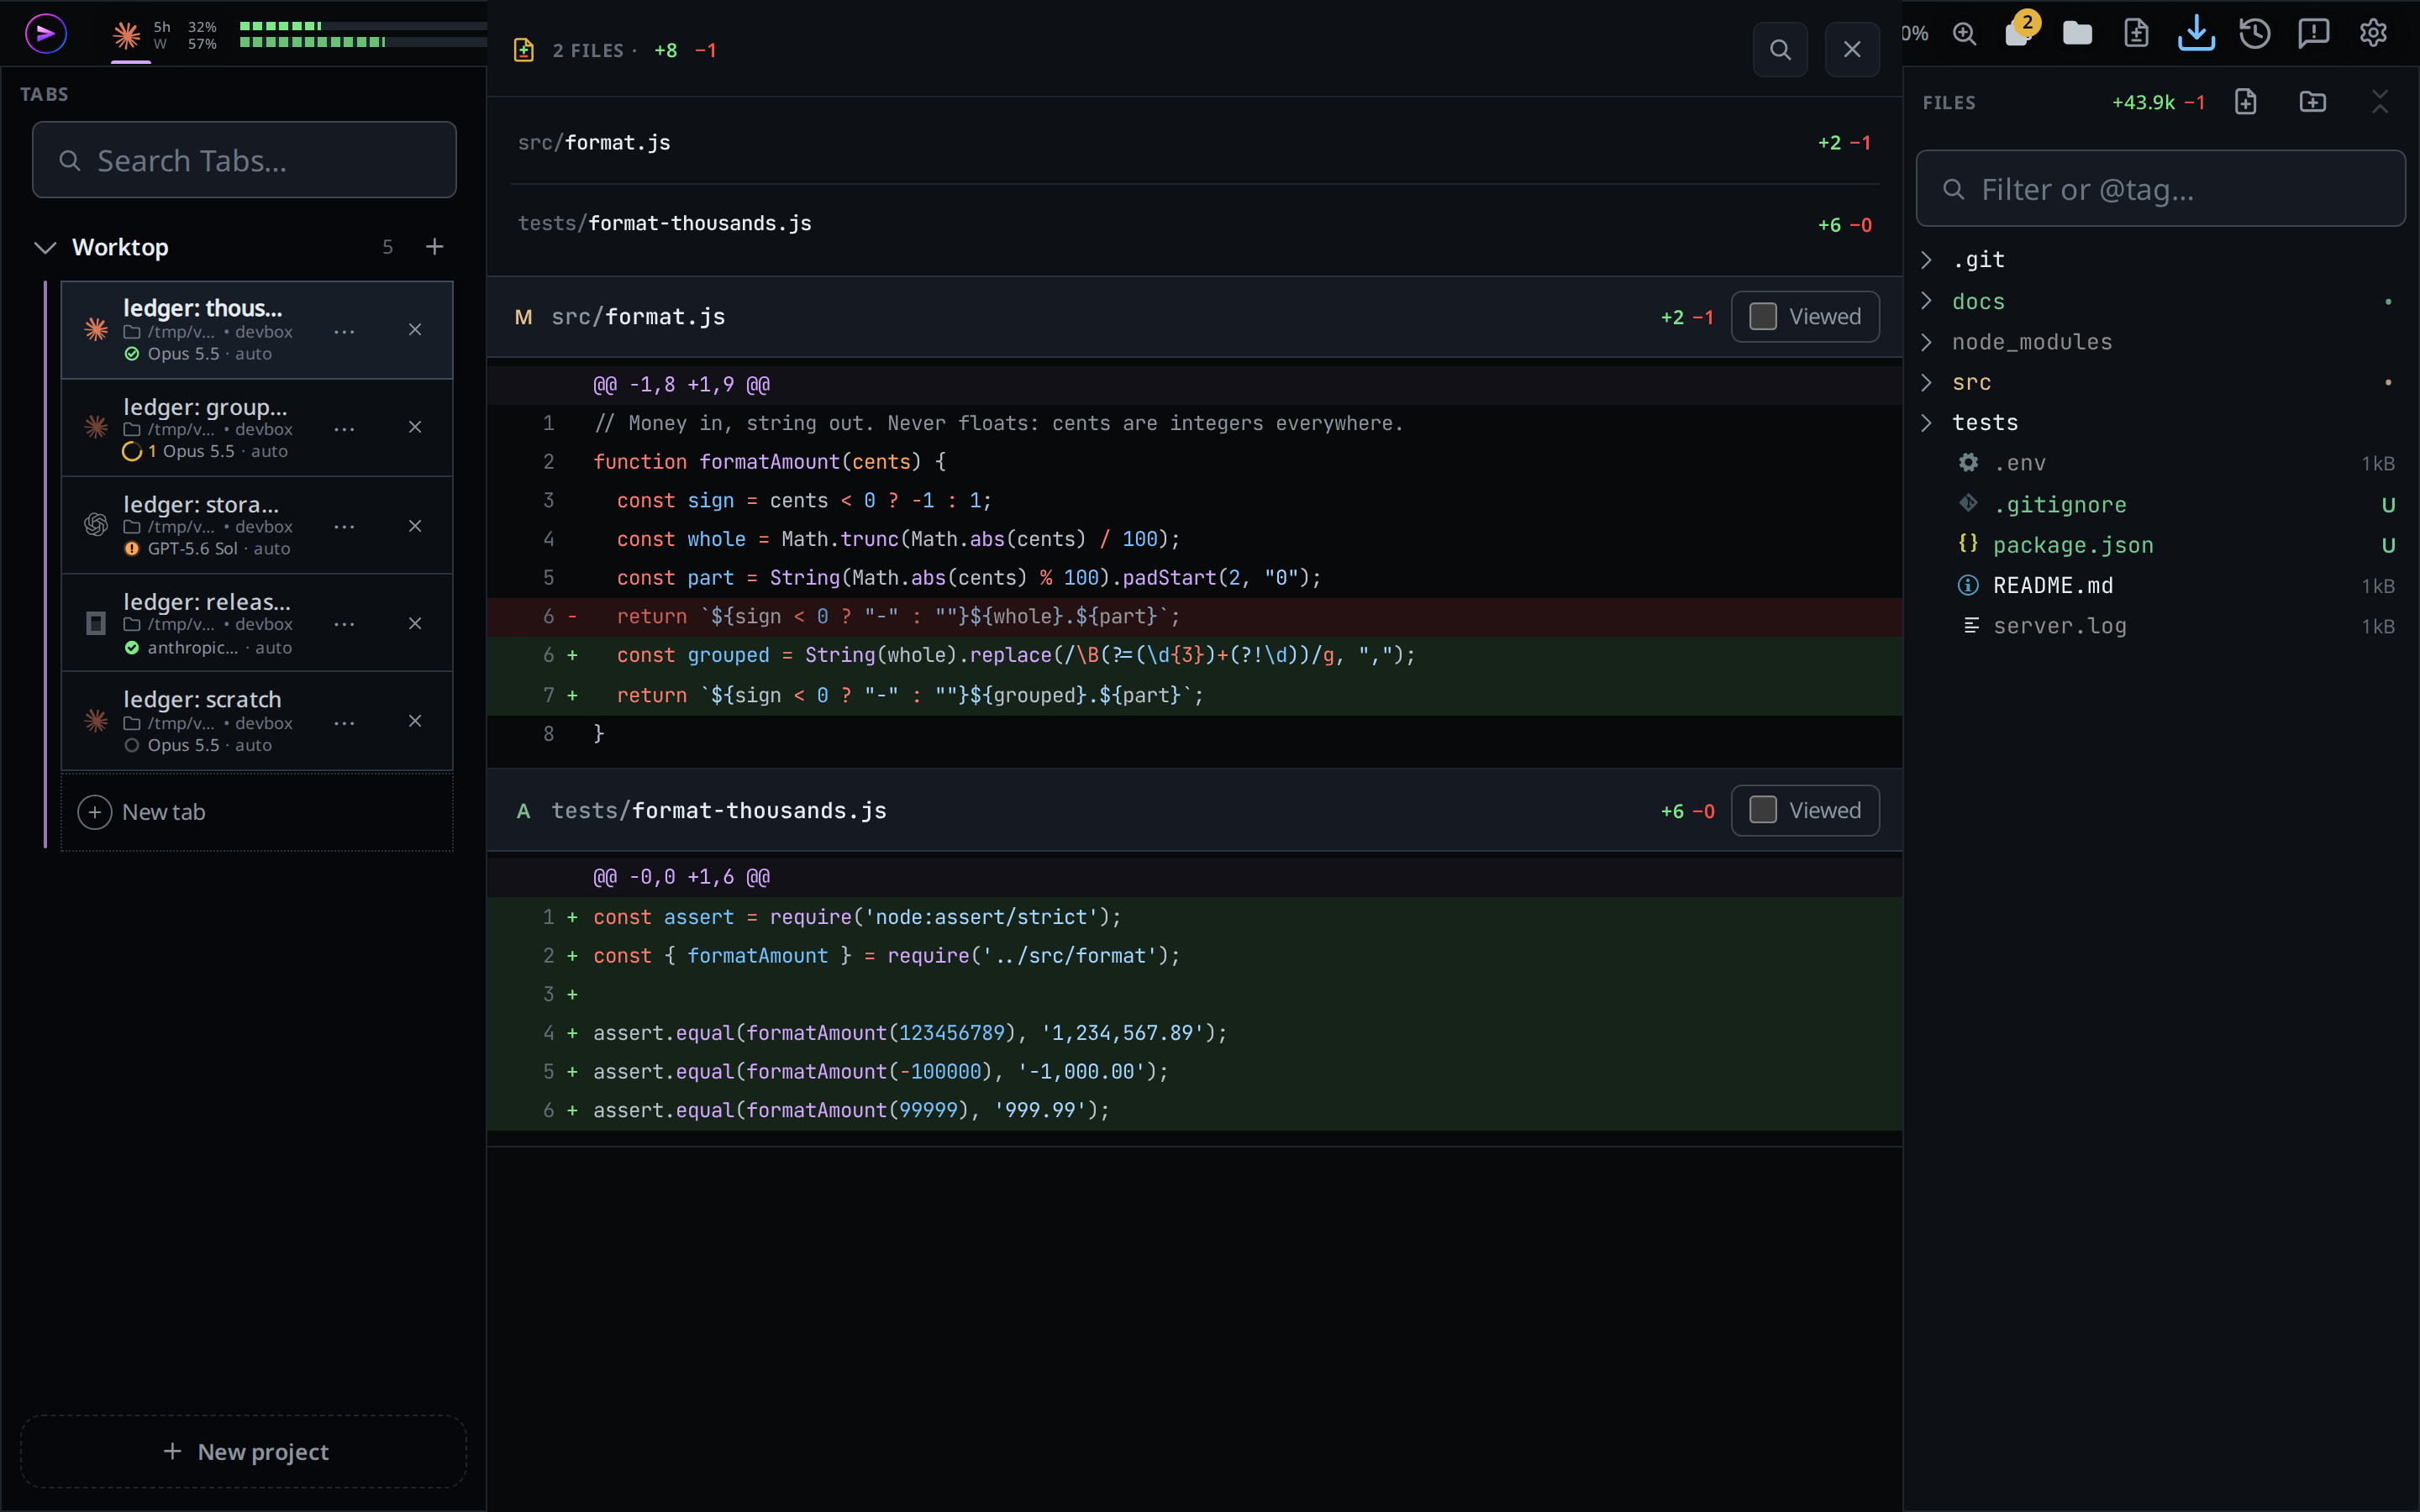
Task: Switch to ledger: releas... tab
Action: 257,623
